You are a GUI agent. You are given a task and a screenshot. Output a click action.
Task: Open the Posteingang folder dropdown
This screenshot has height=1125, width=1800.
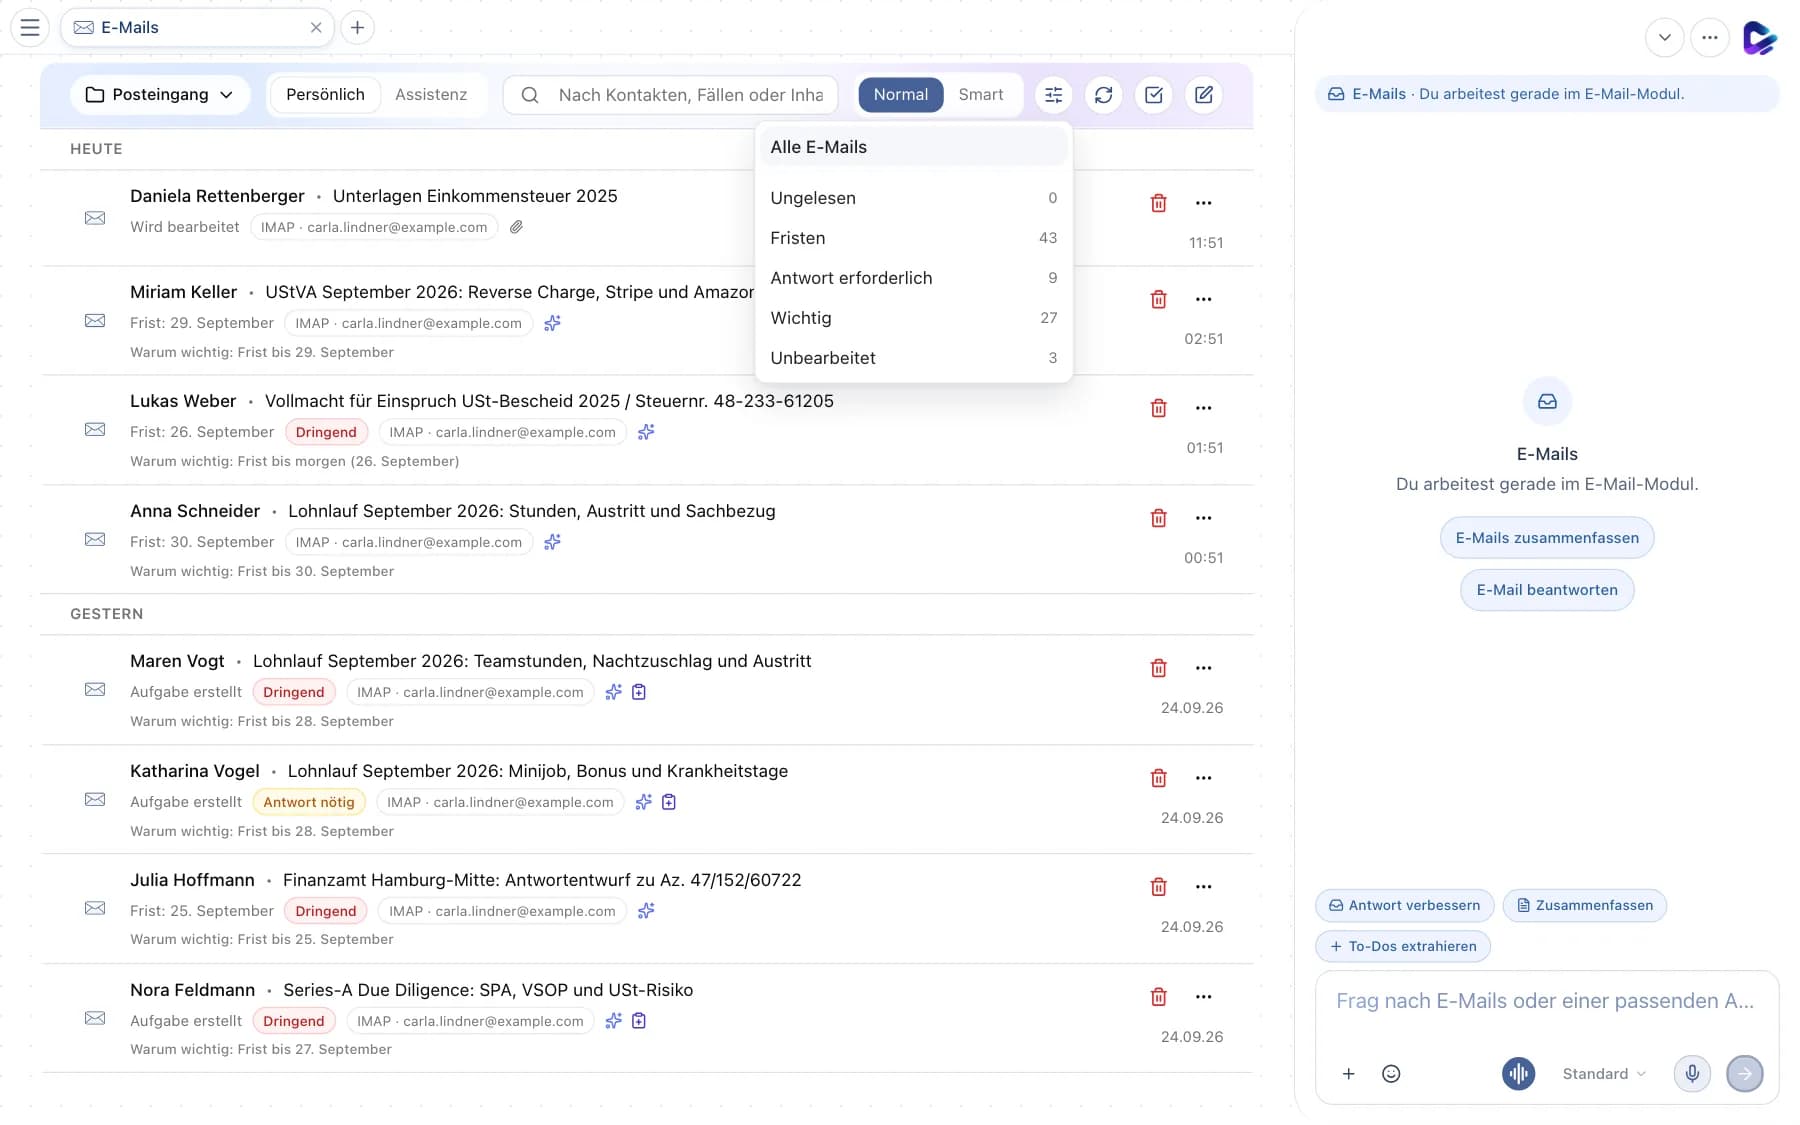(160, 95)
